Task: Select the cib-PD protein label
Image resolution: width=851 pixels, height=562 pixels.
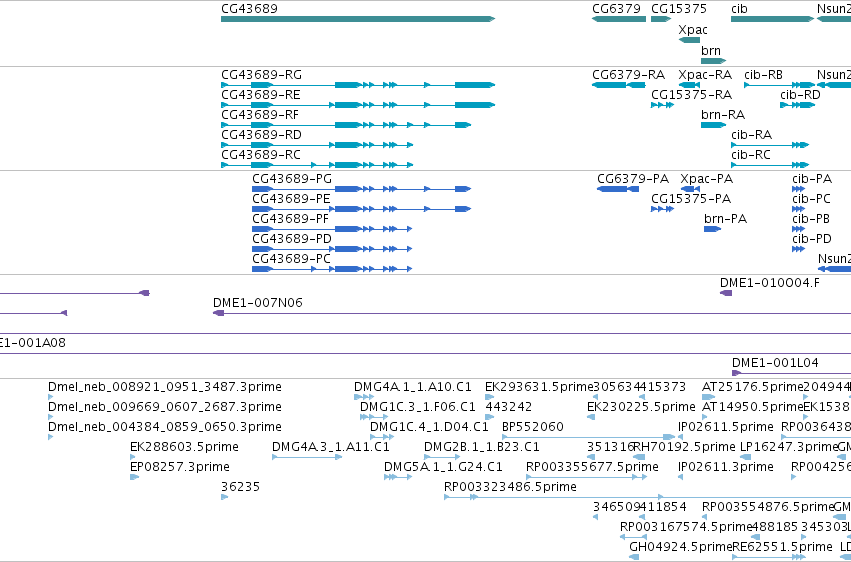Action: 812,239
